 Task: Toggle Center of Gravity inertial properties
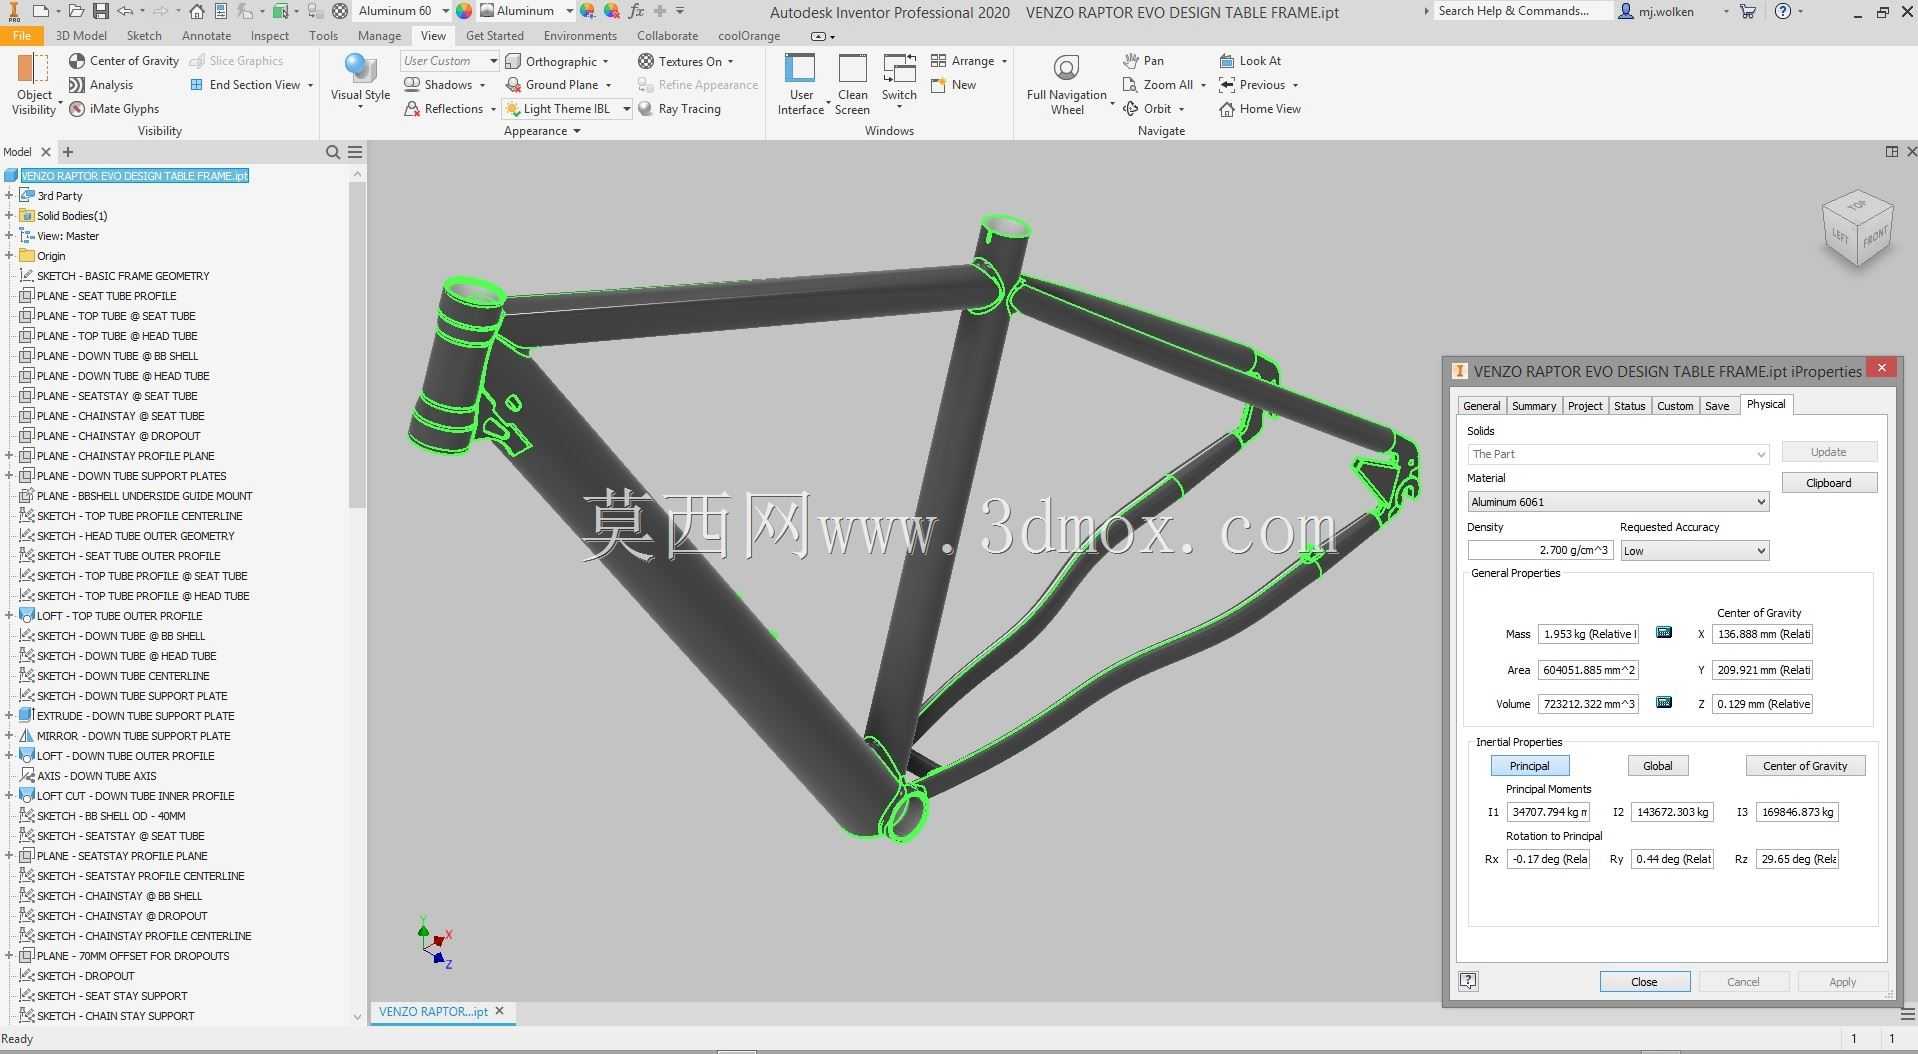pos(1805,766)
